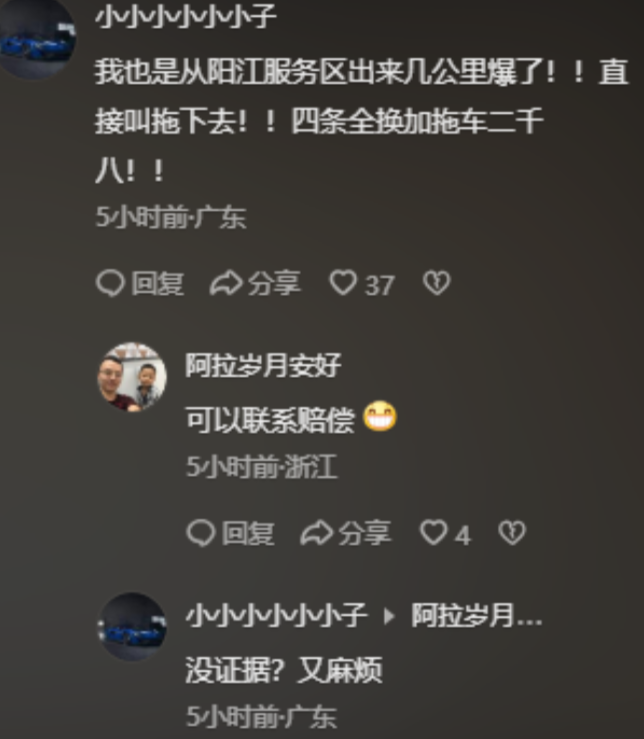This screenshot has width=644, height=739.
Task: Click 分享 text under first comment
Action: [274, 284]
